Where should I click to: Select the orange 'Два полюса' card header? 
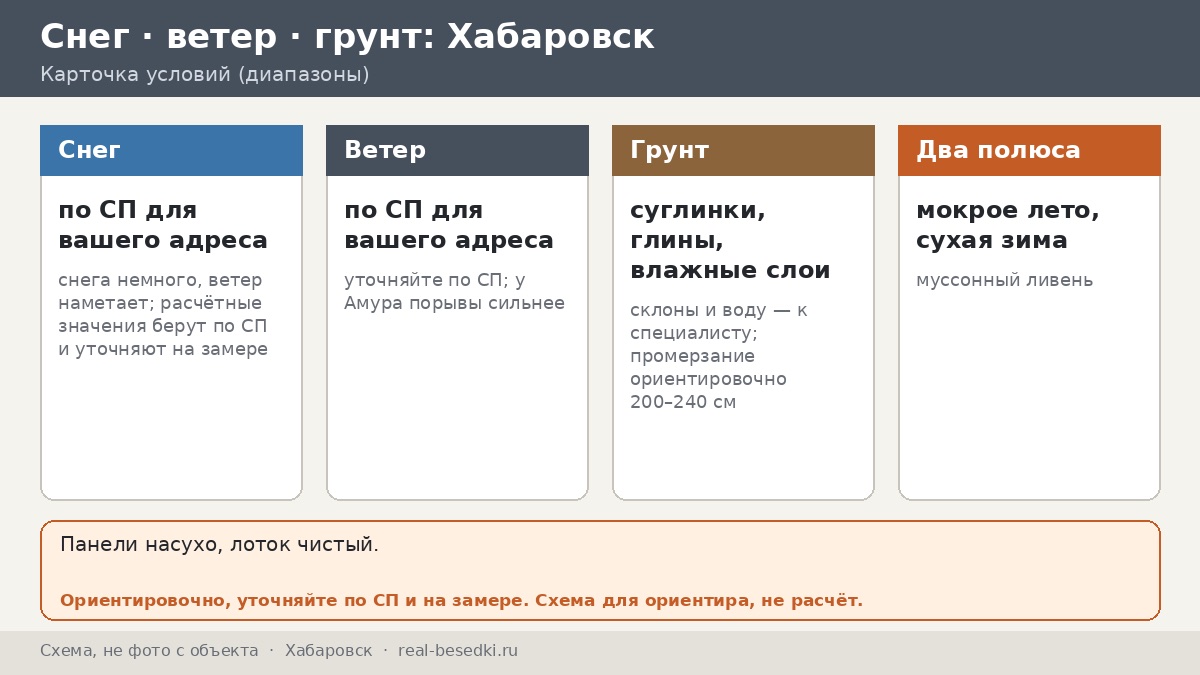(x=1029, y=150)
